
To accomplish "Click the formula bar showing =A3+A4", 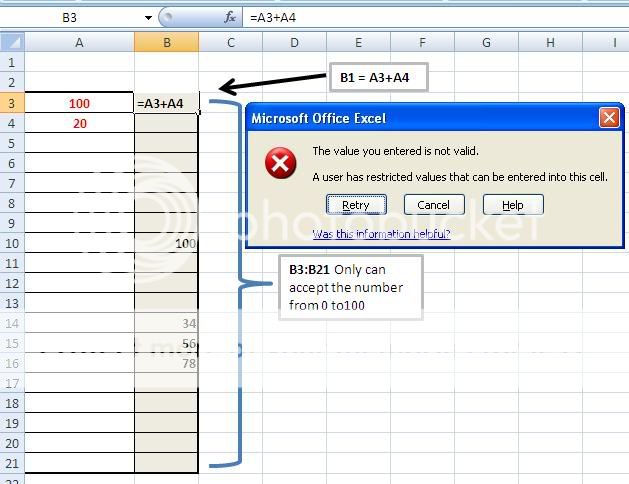I will [x=435, y=18].
